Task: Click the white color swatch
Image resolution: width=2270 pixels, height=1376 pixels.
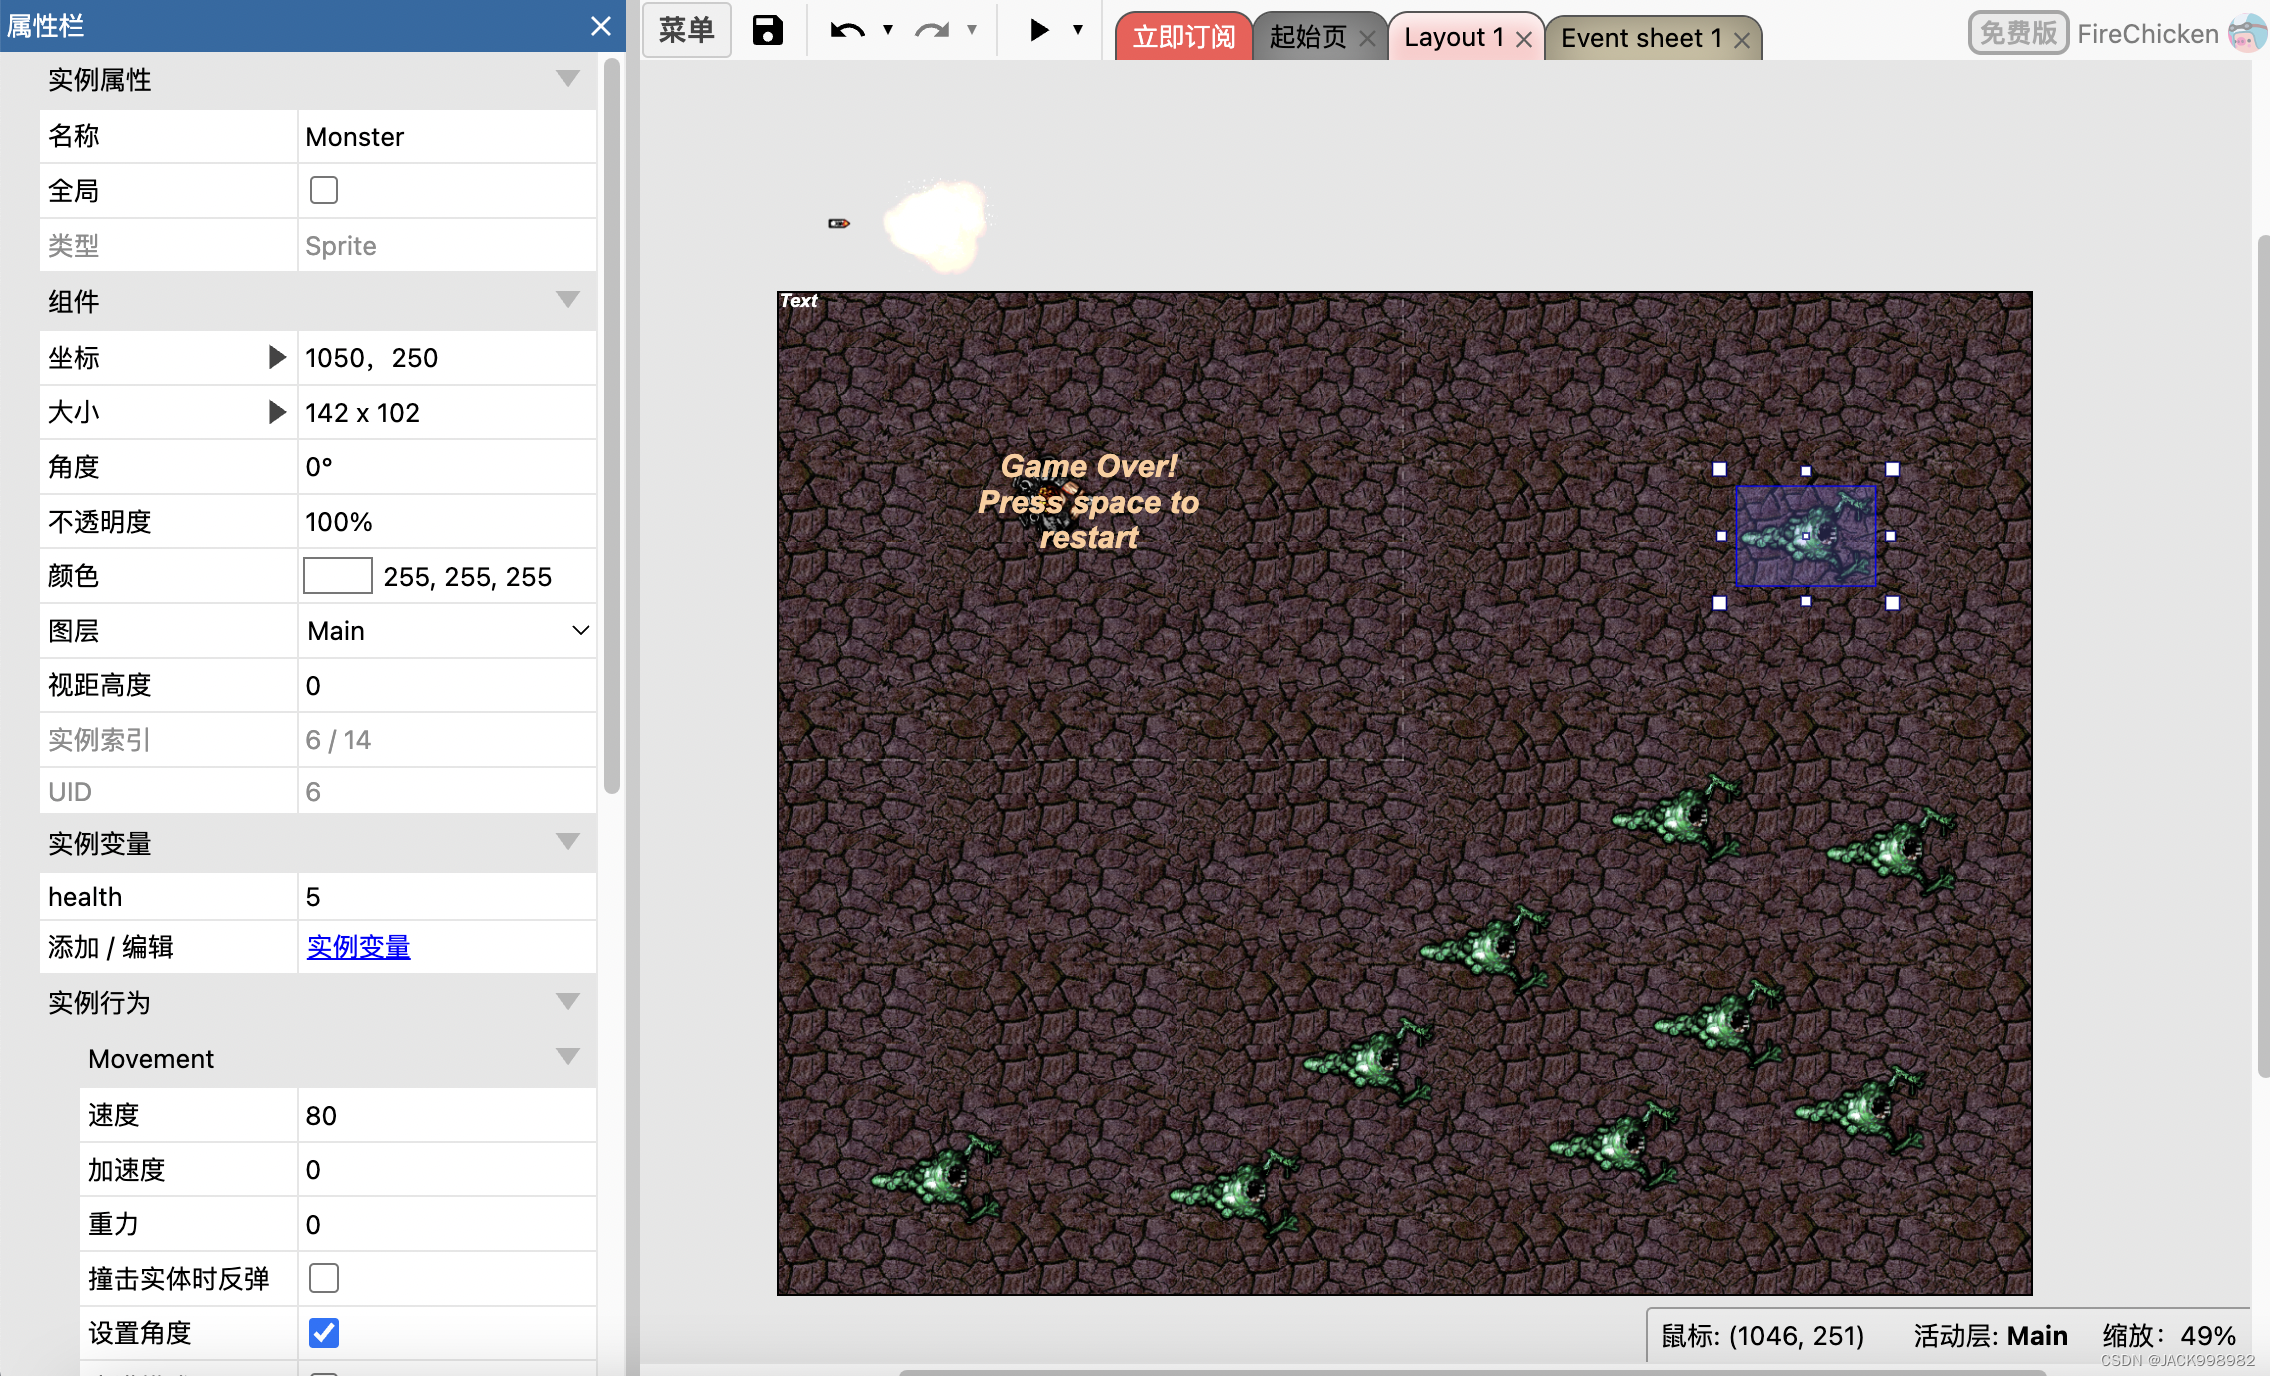Action: click(338, 576)
